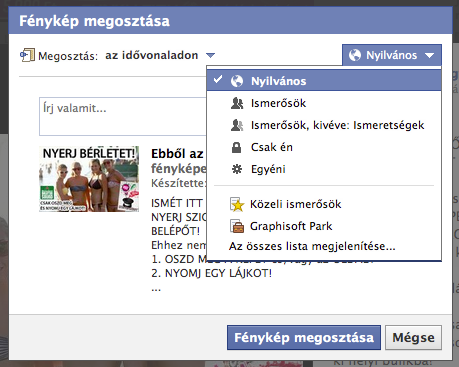459x367 pixels.
Task: Open the Nyilvános privacy dropdown button
Action: point(392,55)
